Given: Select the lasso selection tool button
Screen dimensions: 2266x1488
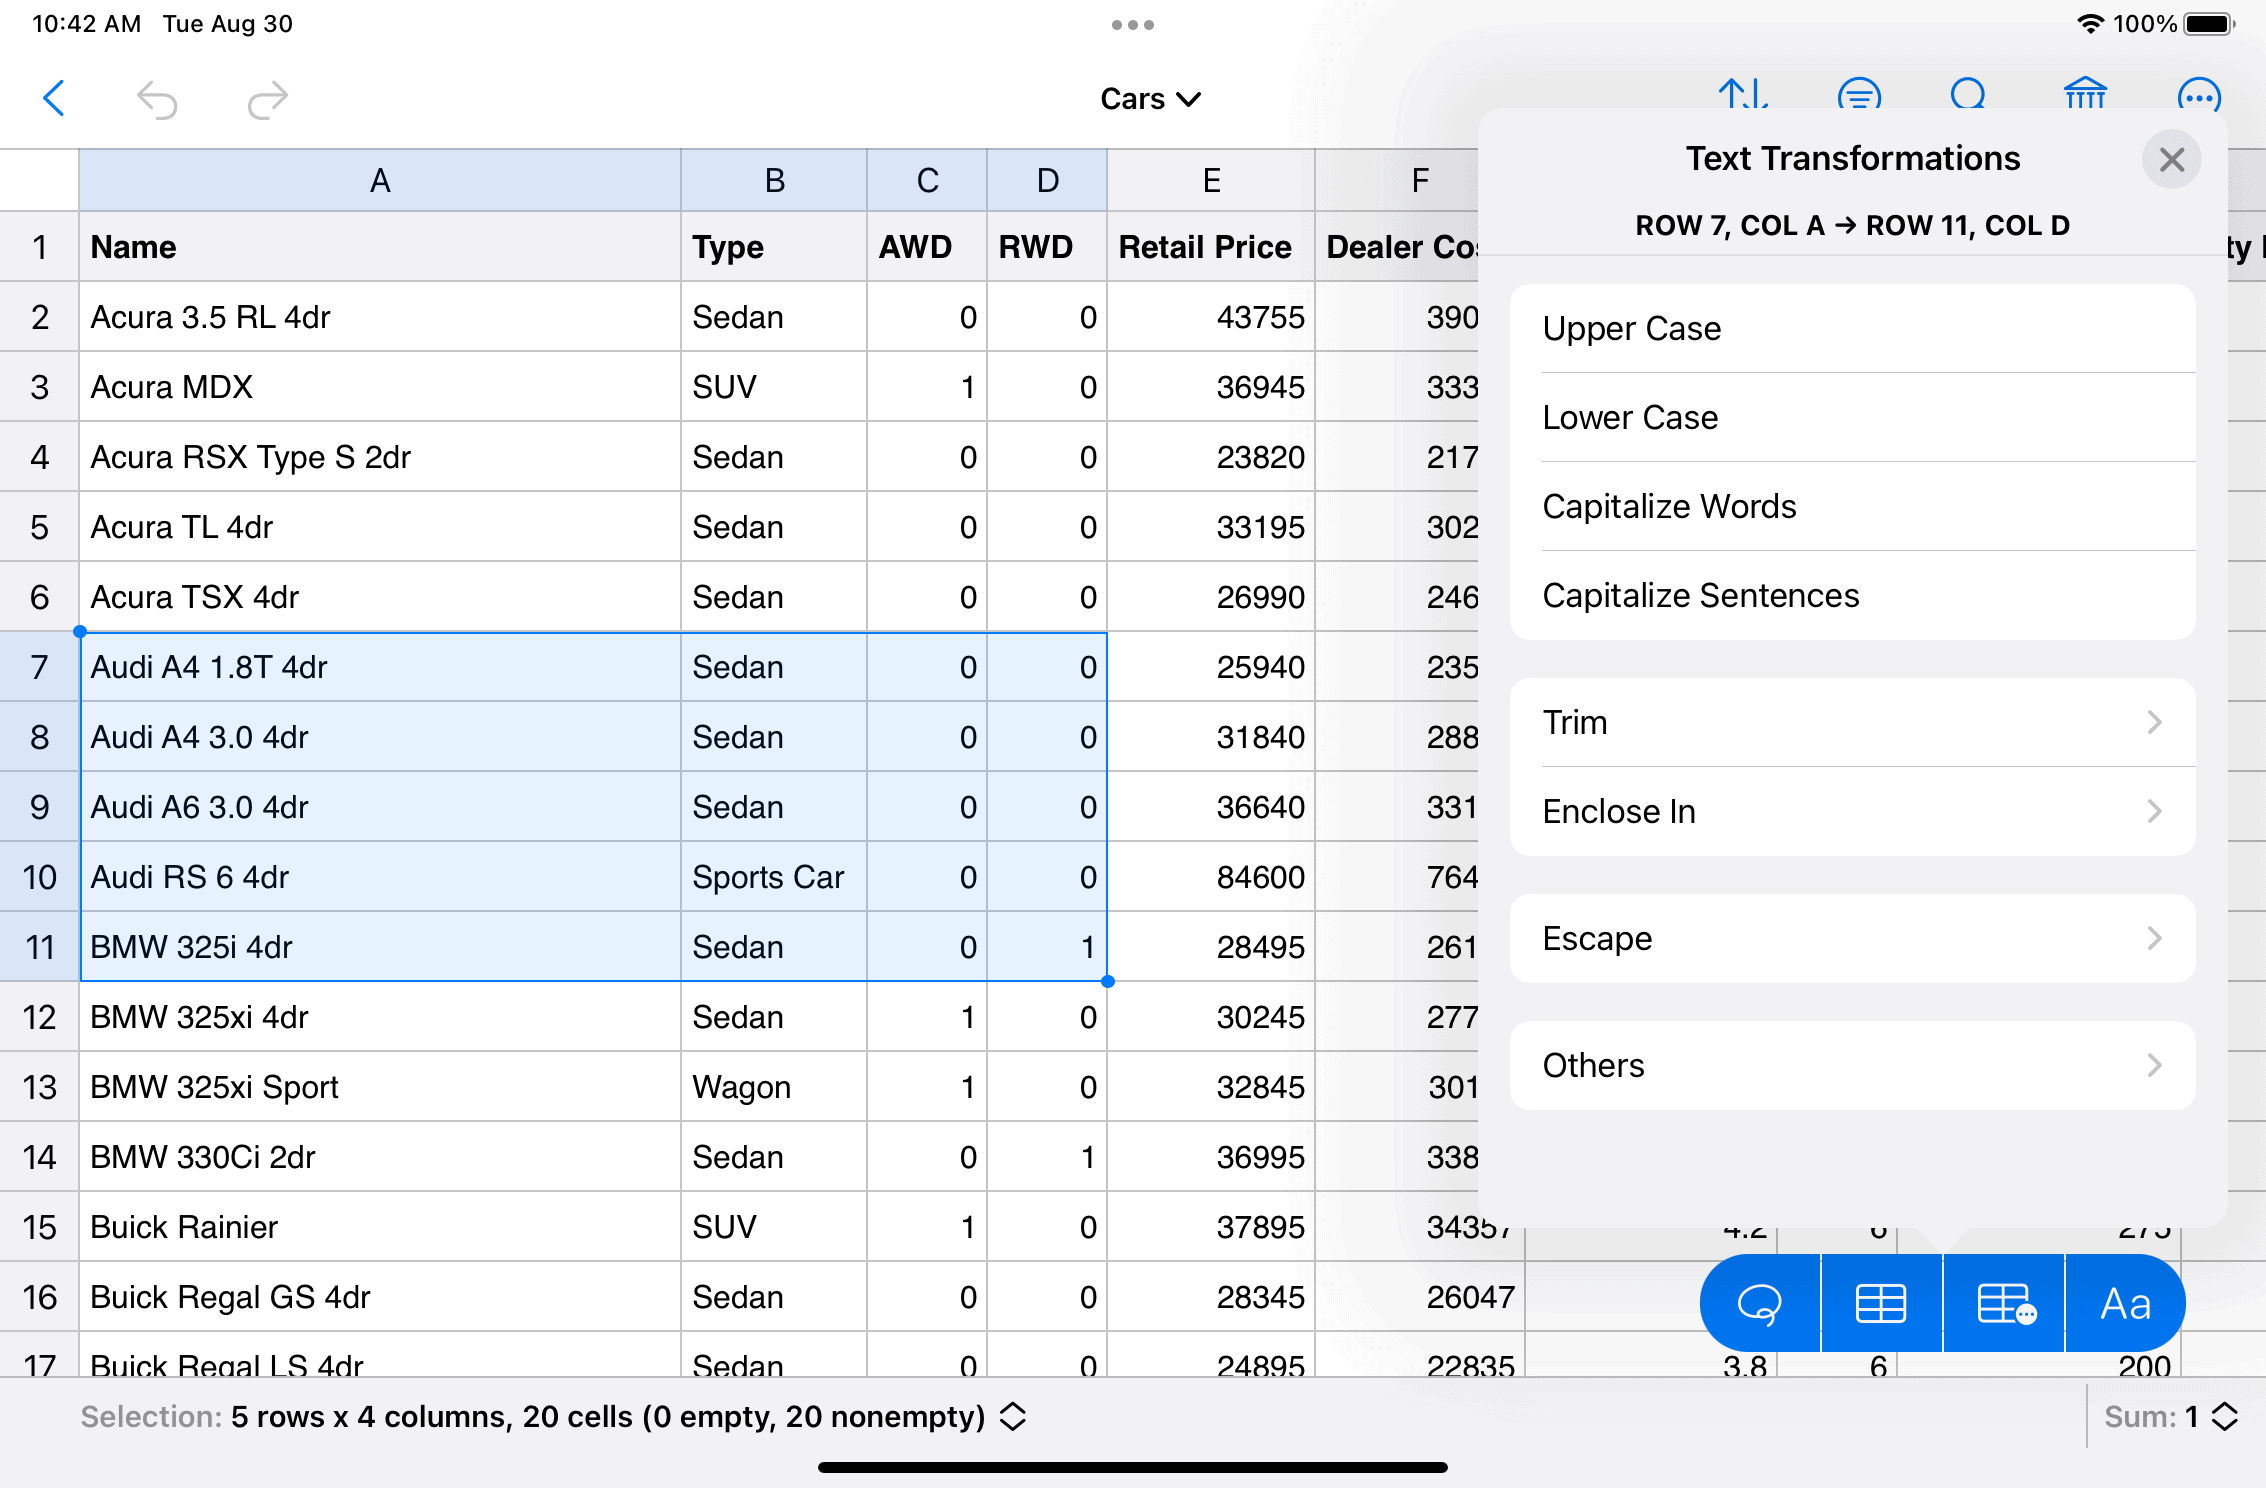Looking at the screenshot, I should point(1760,1303).
